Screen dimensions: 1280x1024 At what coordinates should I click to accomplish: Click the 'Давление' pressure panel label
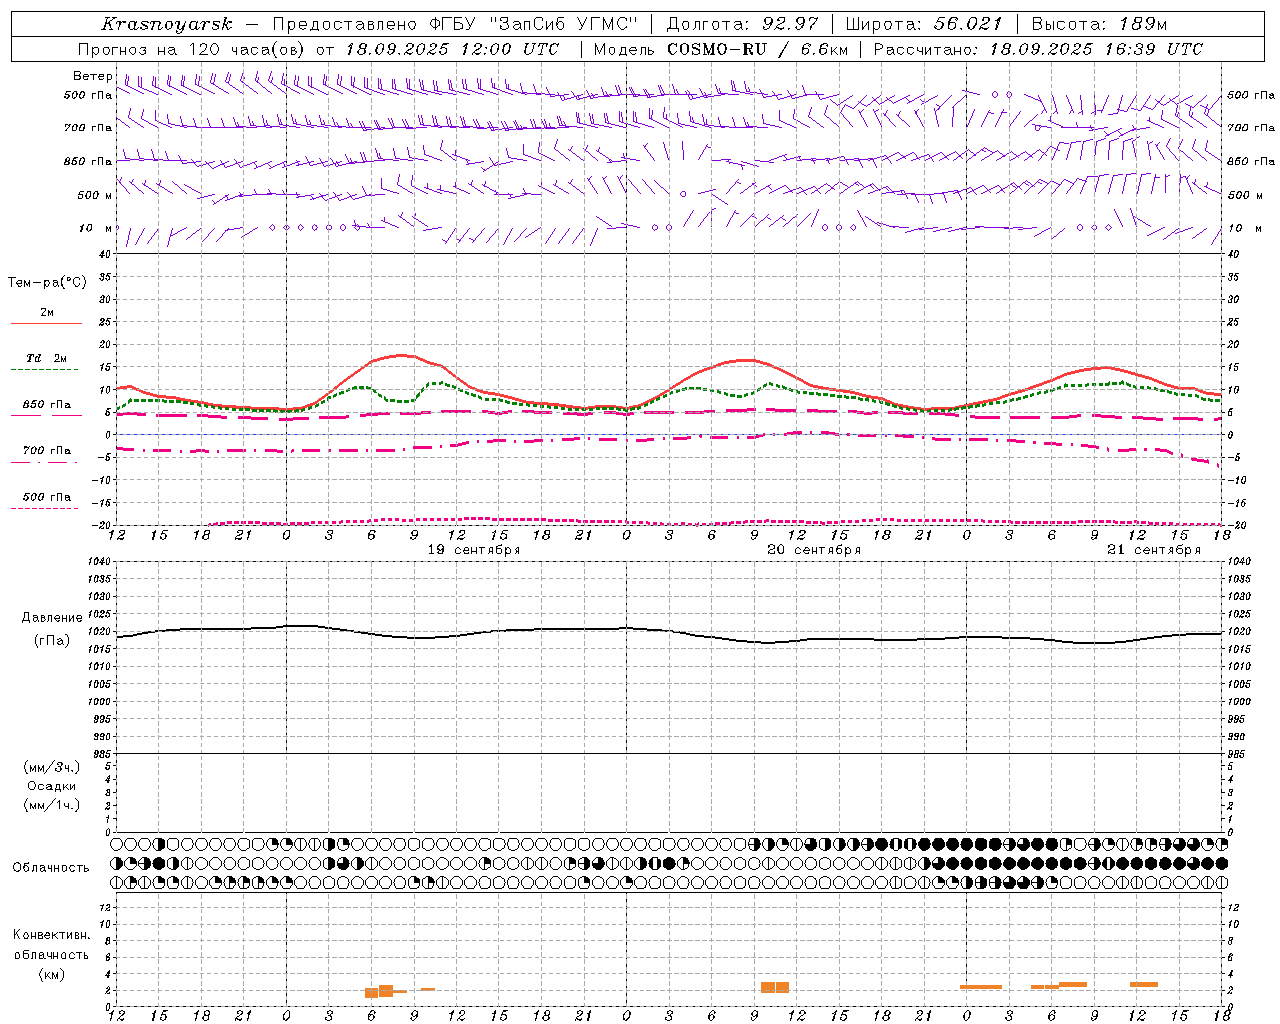tap(52, 618)
